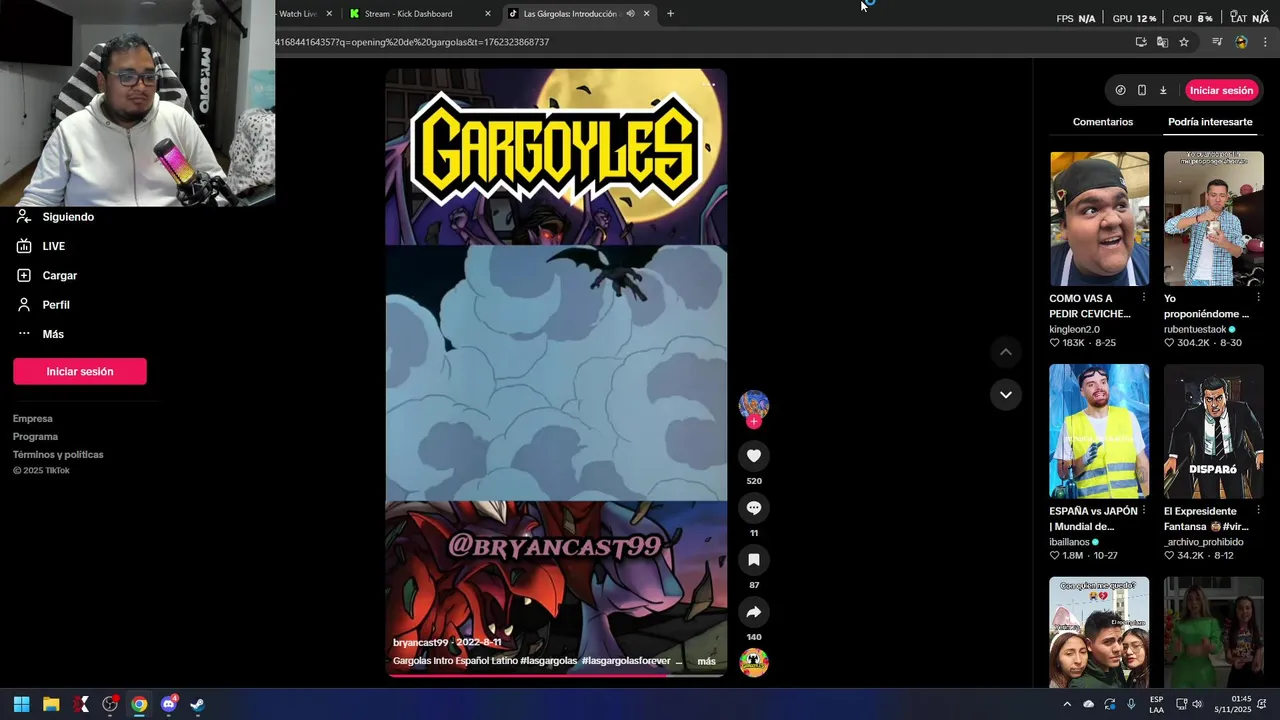Screen dimensions: 1280x720
Task: Open ibaillanos ESPAÑA vs JAPÓN thumbnail
Action: pyautogui.click(x=1099, y=431)
